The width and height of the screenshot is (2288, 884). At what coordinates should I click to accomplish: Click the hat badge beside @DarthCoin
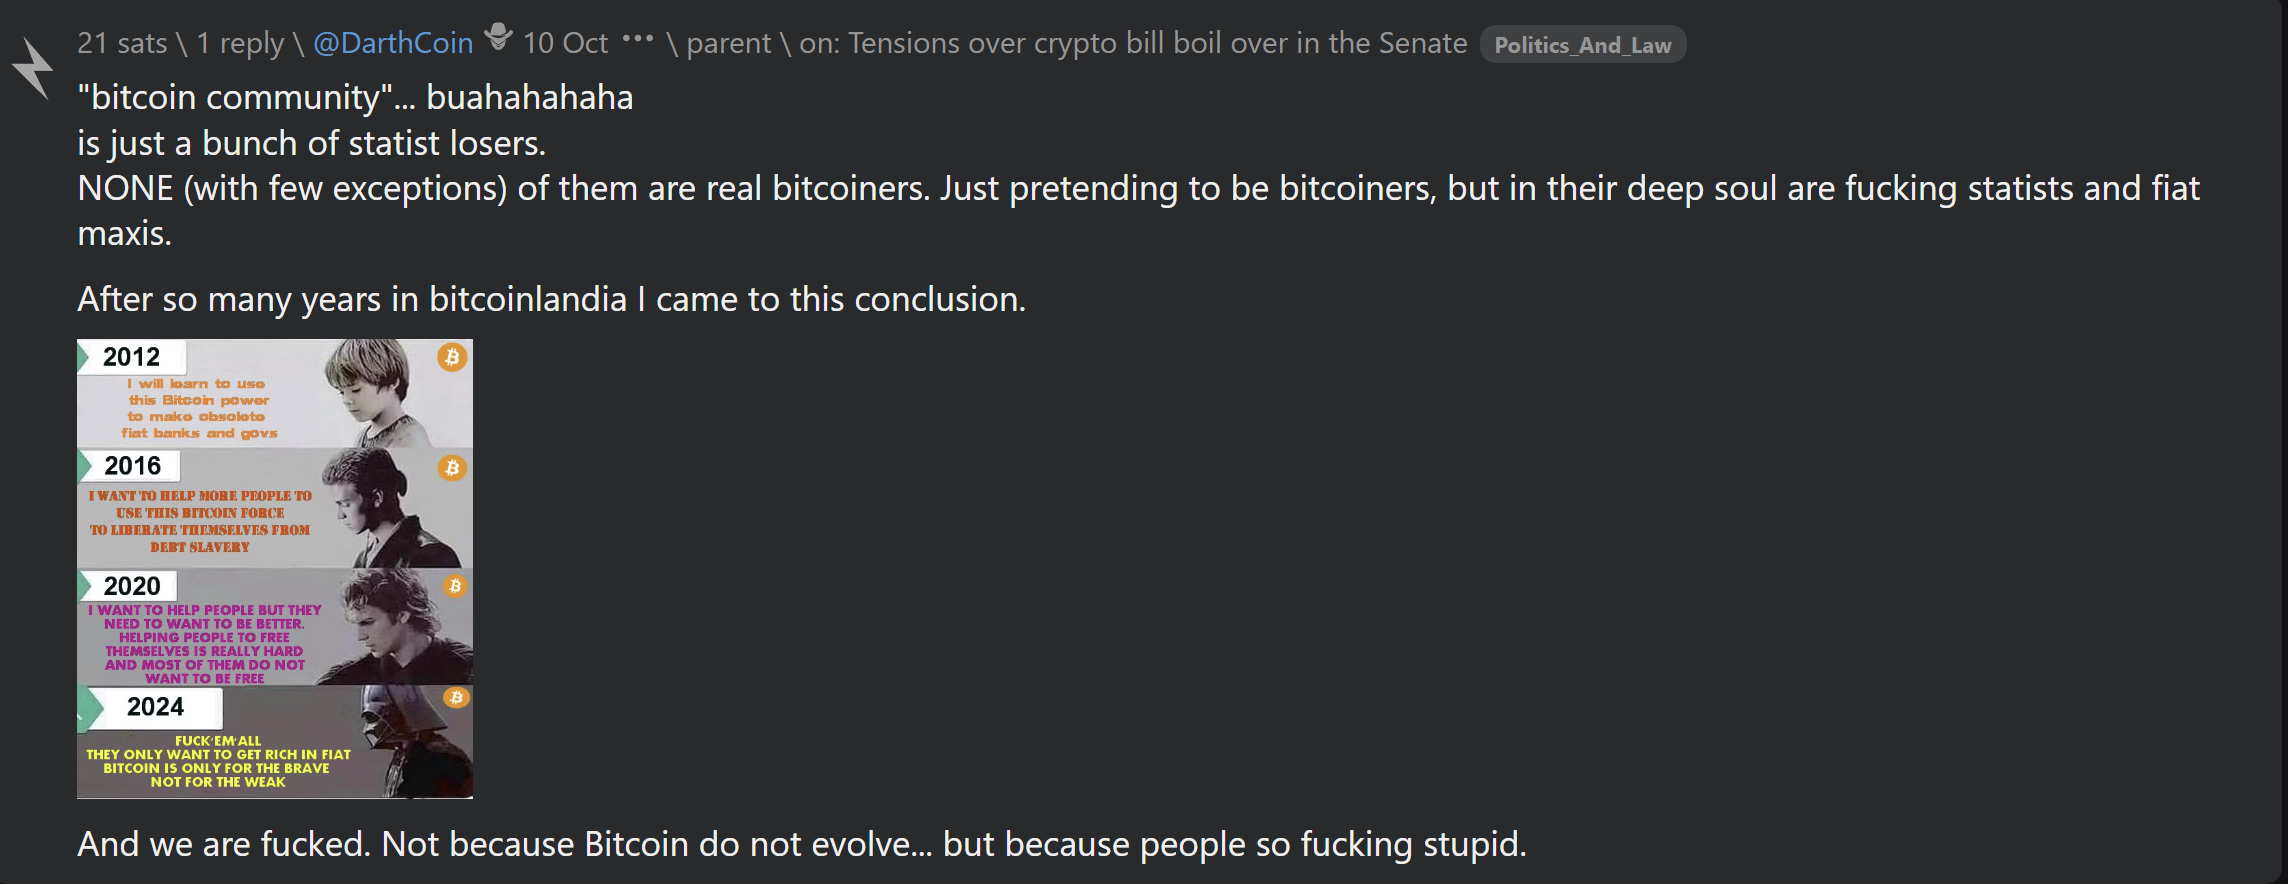498,40
